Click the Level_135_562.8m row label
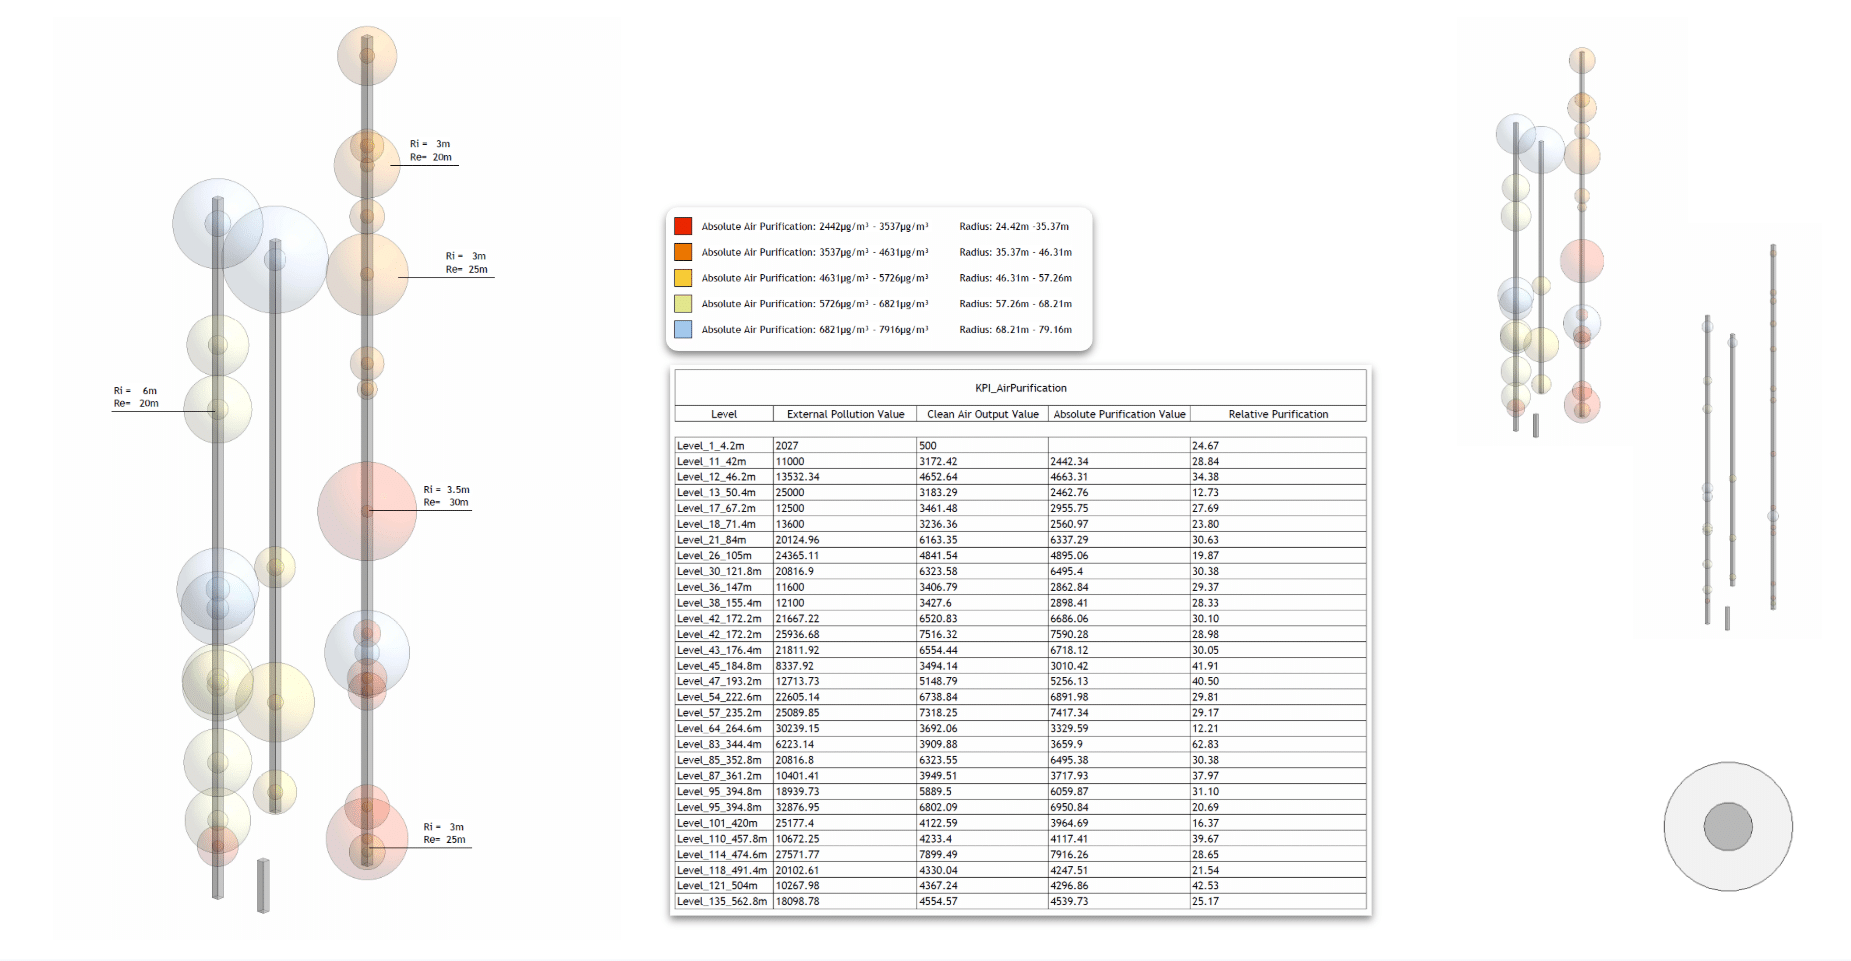This screenshot has height=961, width=1851. click(721, 901)
